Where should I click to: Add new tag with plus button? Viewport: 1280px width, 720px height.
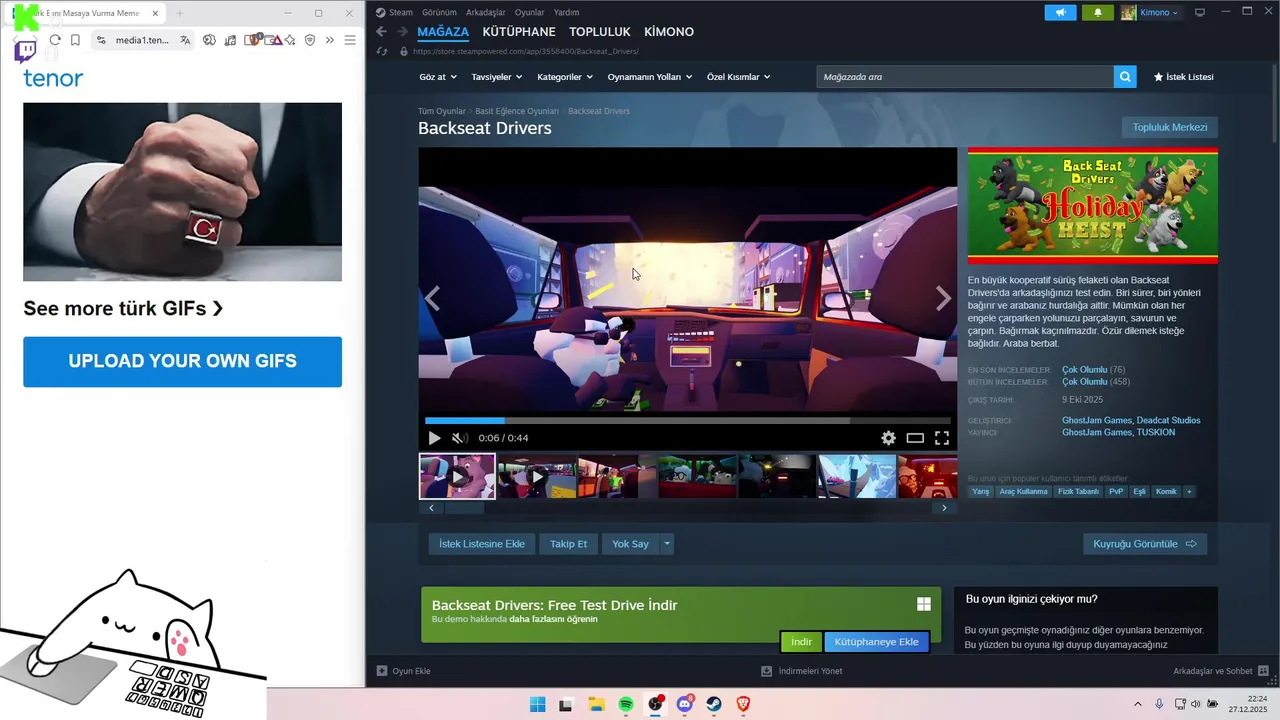(x=1189, y=491)
